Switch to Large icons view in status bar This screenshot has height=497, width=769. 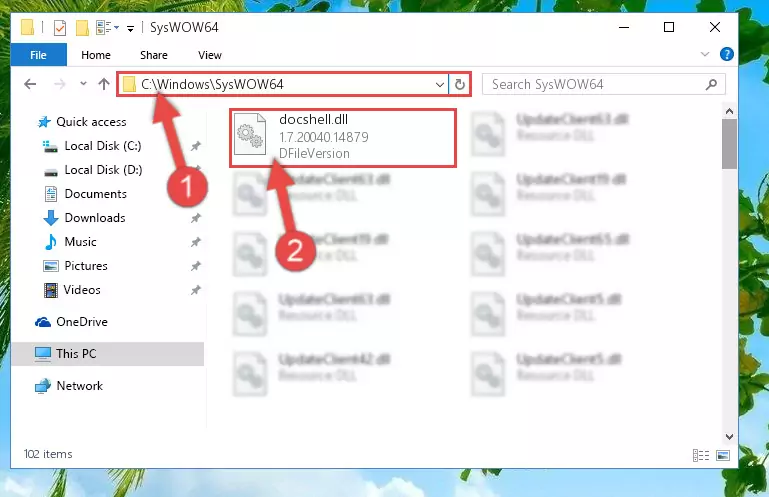pos(723,455)
